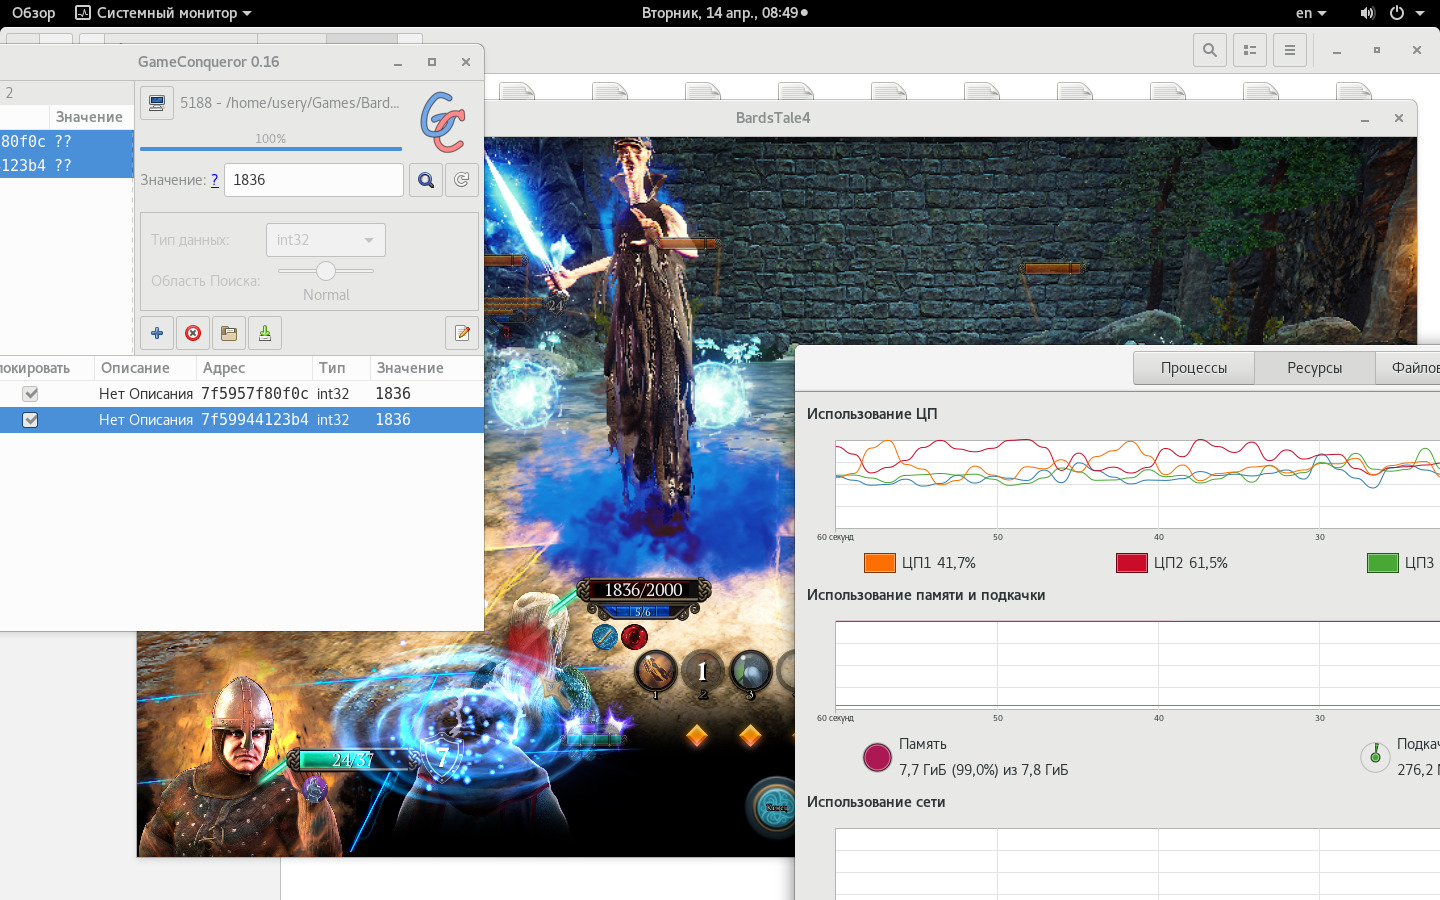Use game ability slot 2 icon
Screen dimensions: 1440x900
703,672
